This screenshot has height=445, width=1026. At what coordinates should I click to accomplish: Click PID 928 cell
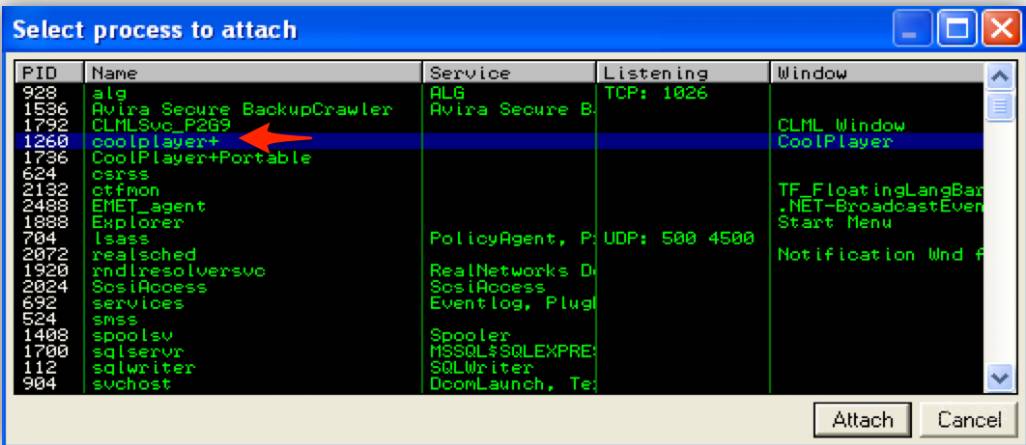click(39, 93)
